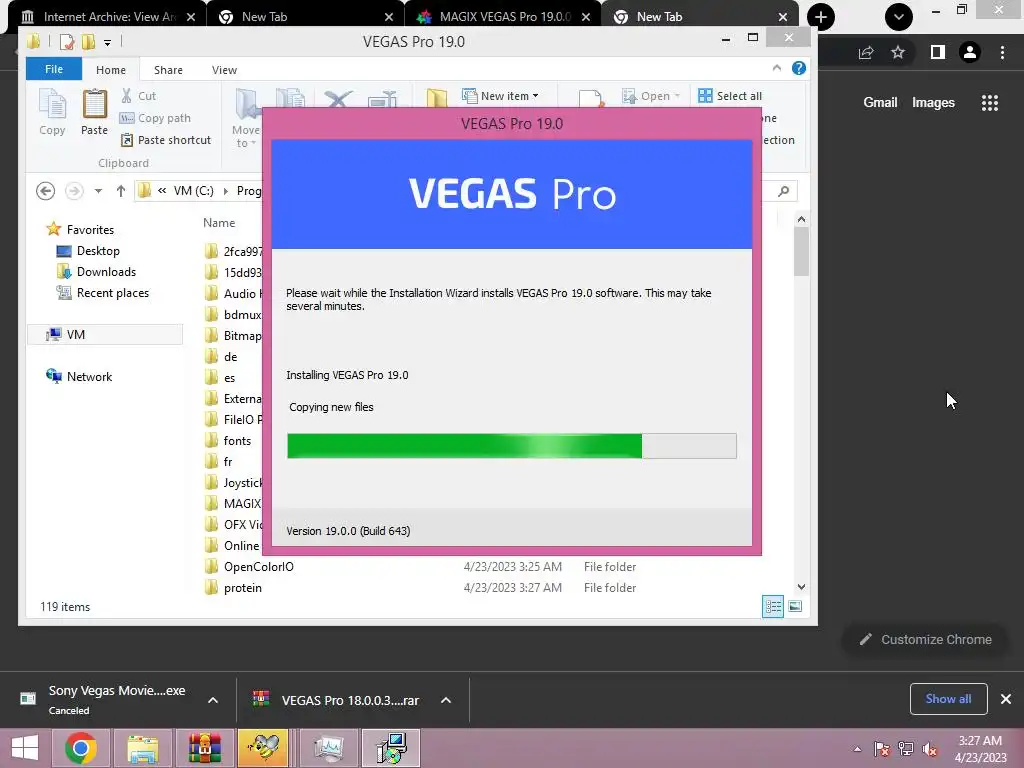Click Select all in ribbon

(x=730, y=96)
